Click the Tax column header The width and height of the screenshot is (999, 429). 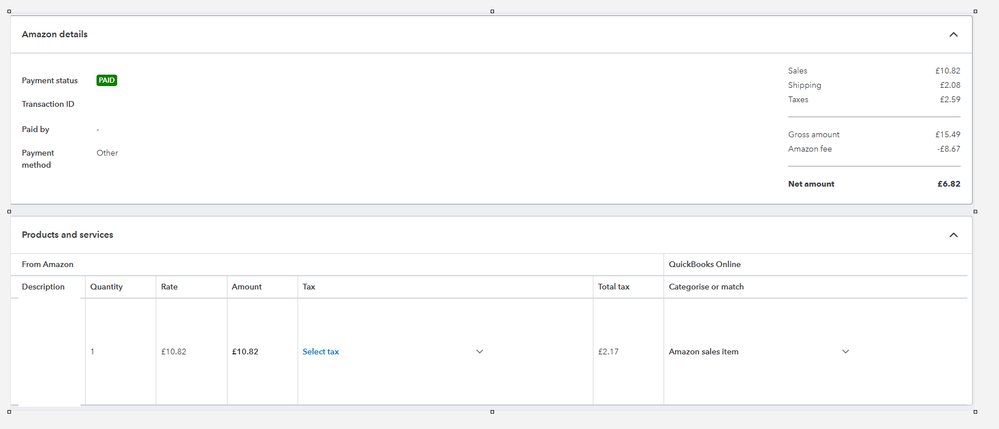pos(309,287)
